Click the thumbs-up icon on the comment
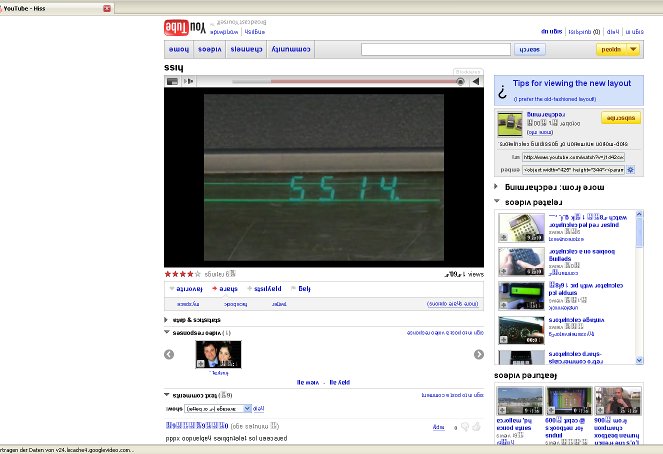Viewport: 663px width, 454px height. (x=476, y=427)
